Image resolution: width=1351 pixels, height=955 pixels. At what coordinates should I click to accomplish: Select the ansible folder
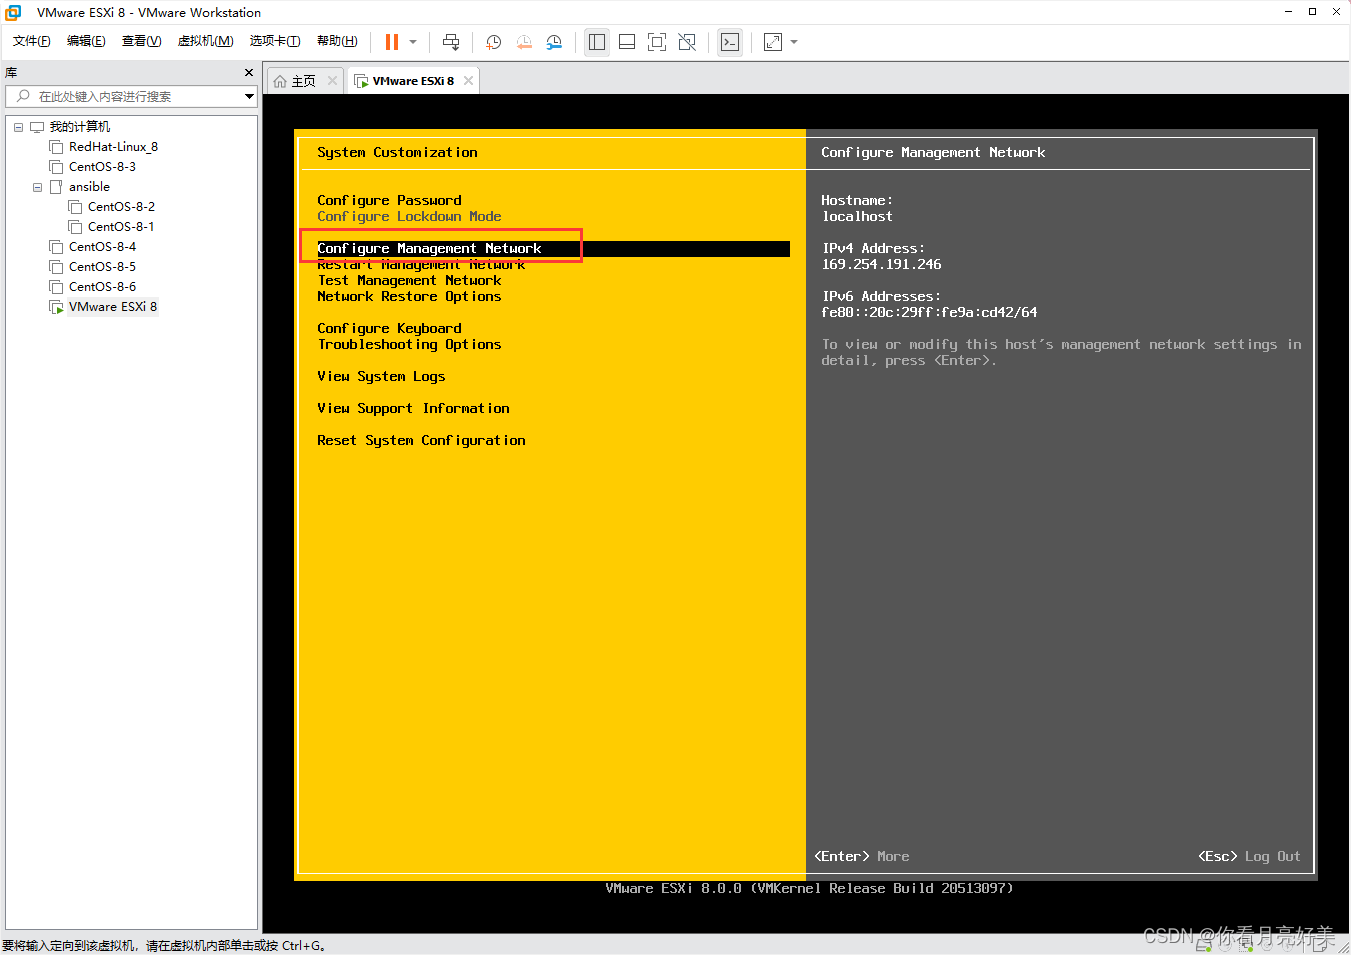click(89, 187)
